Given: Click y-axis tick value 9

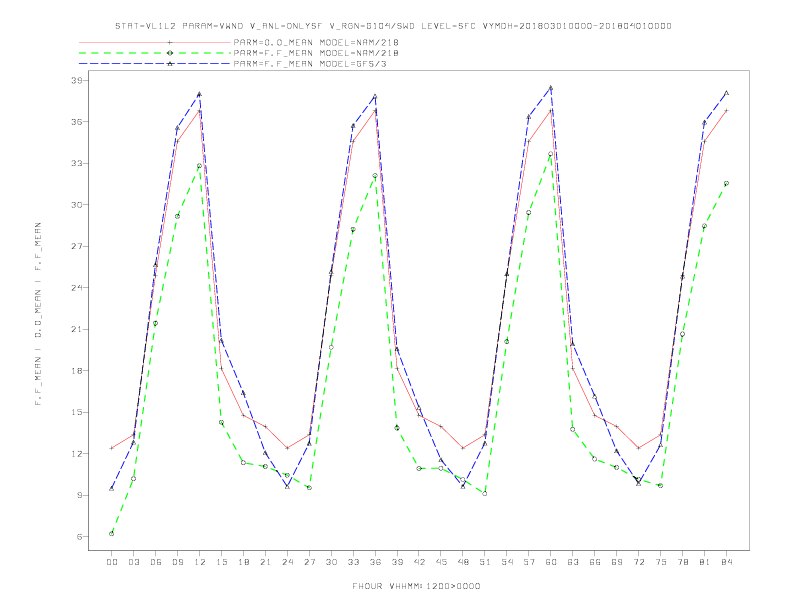Looking at the screenshot, I should pyautogui.click(x=78, y=495).
